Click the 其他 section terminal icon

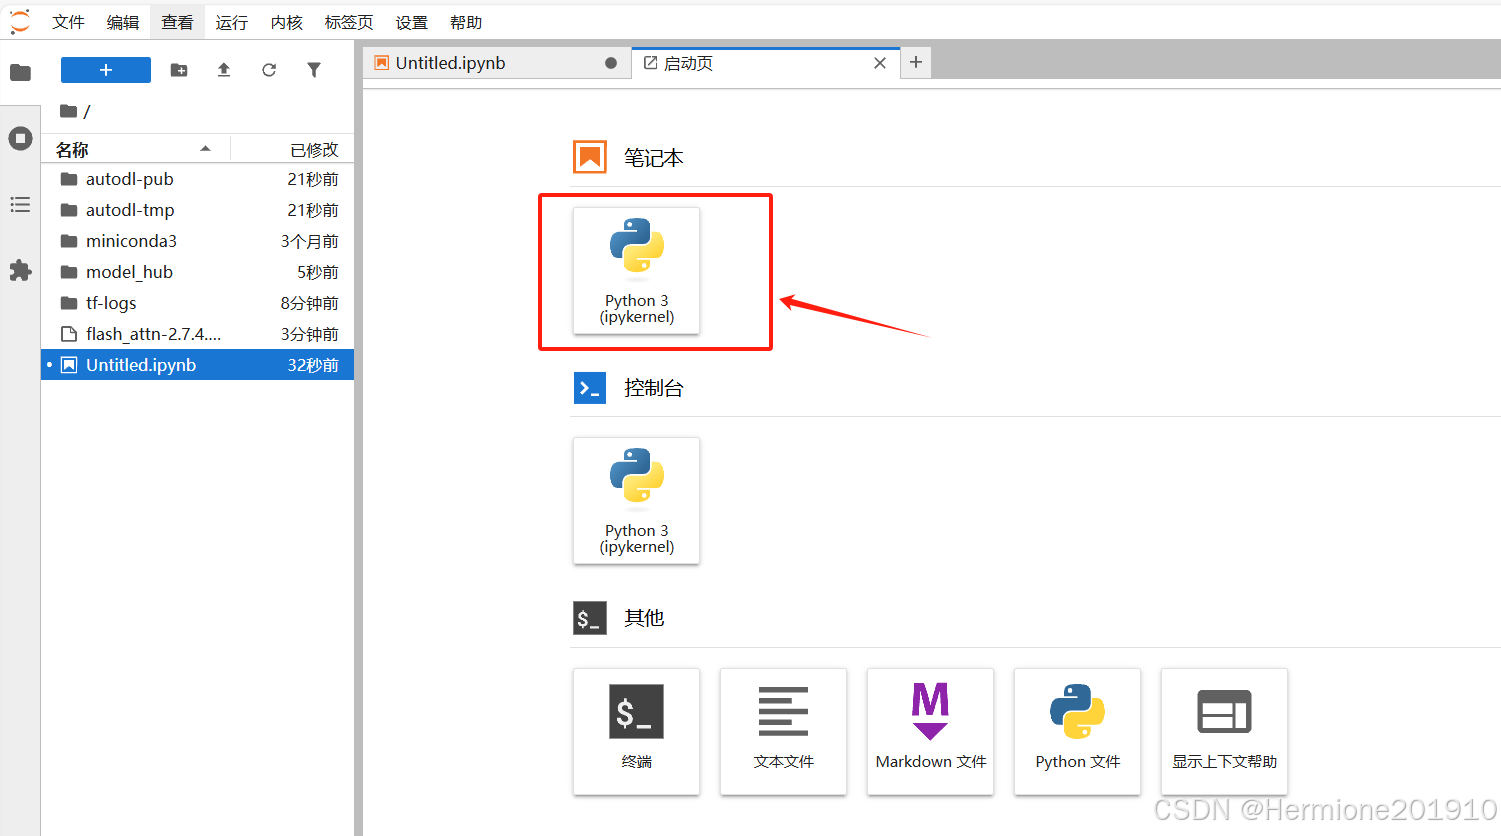click(590, 618)
